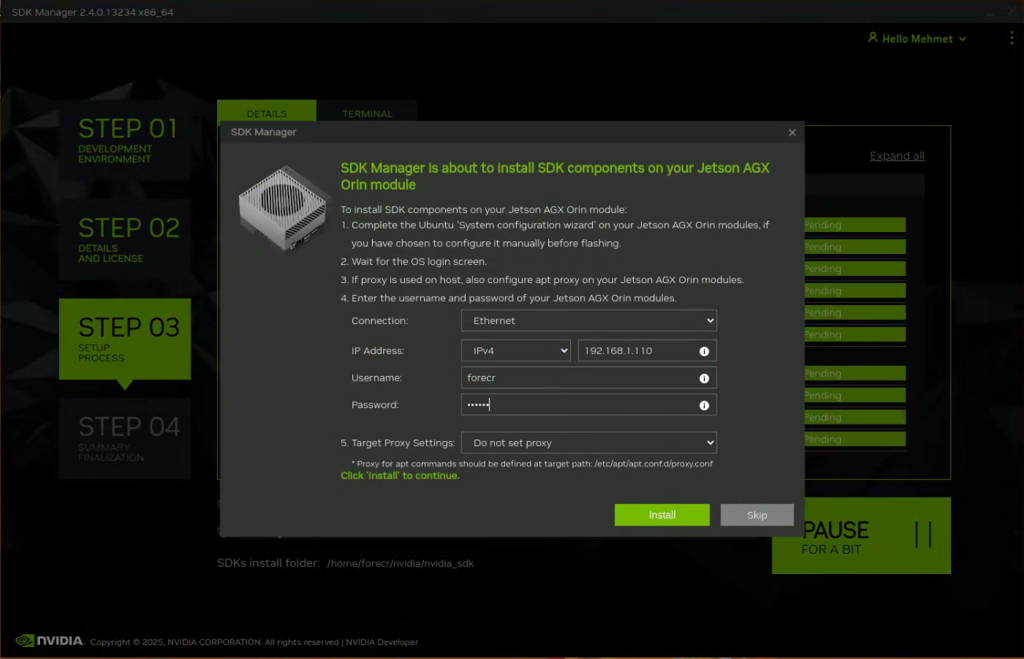Screen dimensions: 1024x659
Task: Open the three-dot menu in the top-right corner
Action: 1010,37
